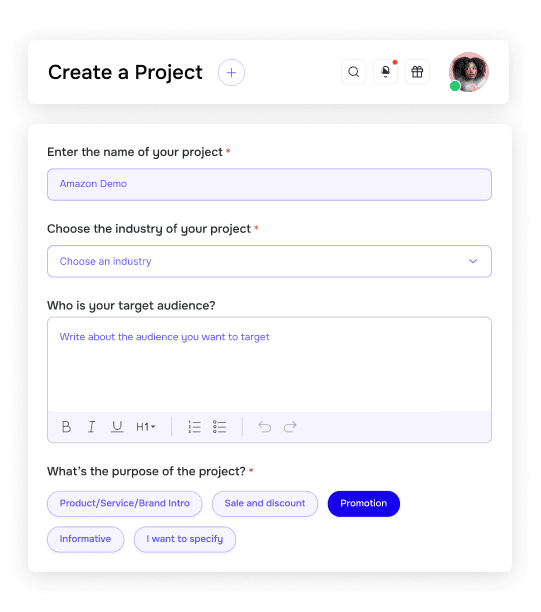Open search with the magnifier icon

[x=354, y=72]
